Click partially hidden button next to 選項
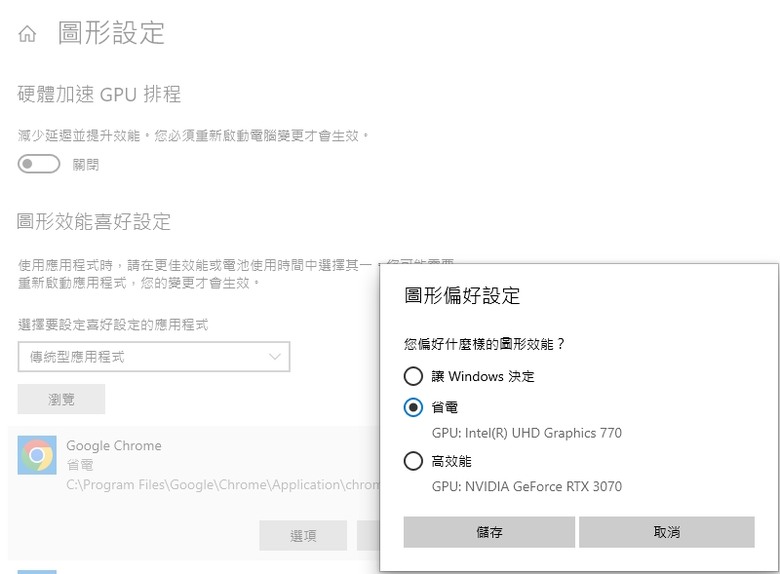 click(368, 535)
